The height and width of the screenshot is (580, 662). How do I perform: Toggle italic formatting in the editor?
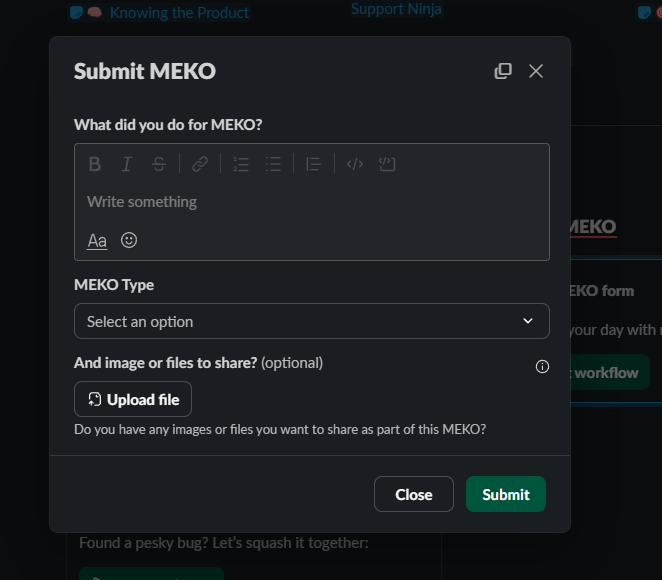pos(127,164)
